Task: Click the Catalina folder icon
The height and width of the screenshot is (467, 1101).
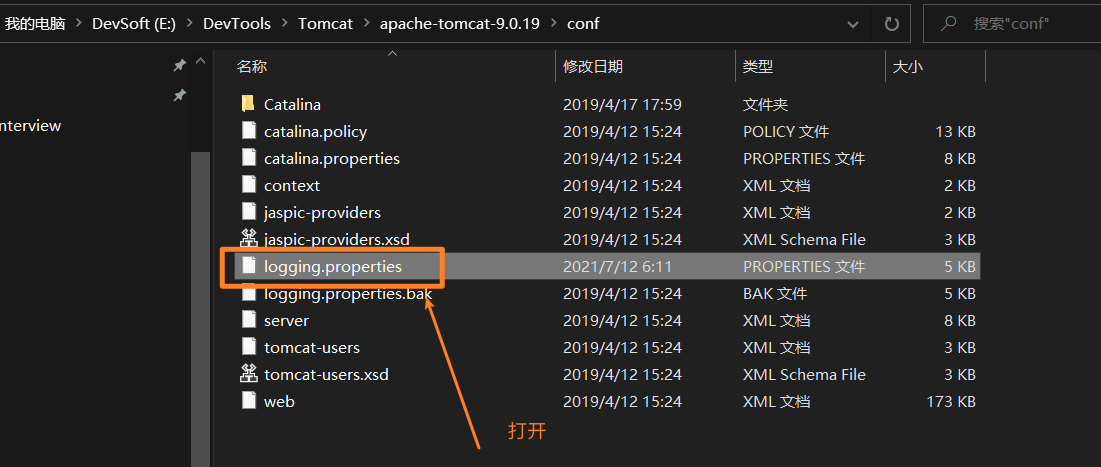Action: 248,104
